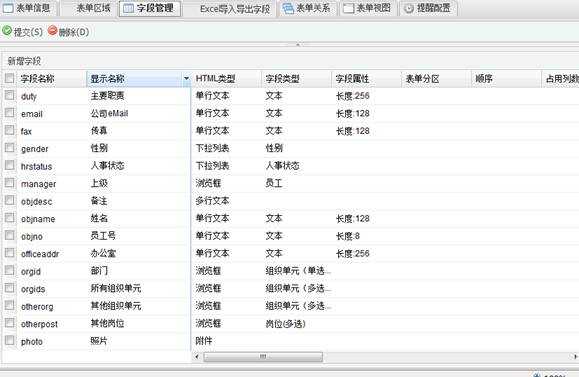Check the box for email row
This screenshot has height=377, width=579.
coord(10,113)
